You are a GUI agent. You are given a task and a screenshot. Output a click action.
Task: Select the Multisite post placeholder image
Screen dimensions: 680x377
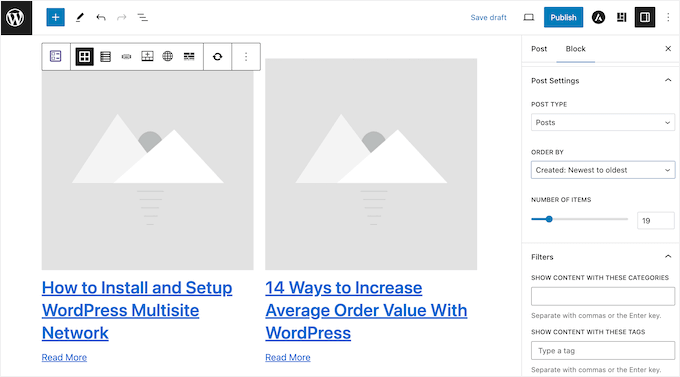point(147,170)
